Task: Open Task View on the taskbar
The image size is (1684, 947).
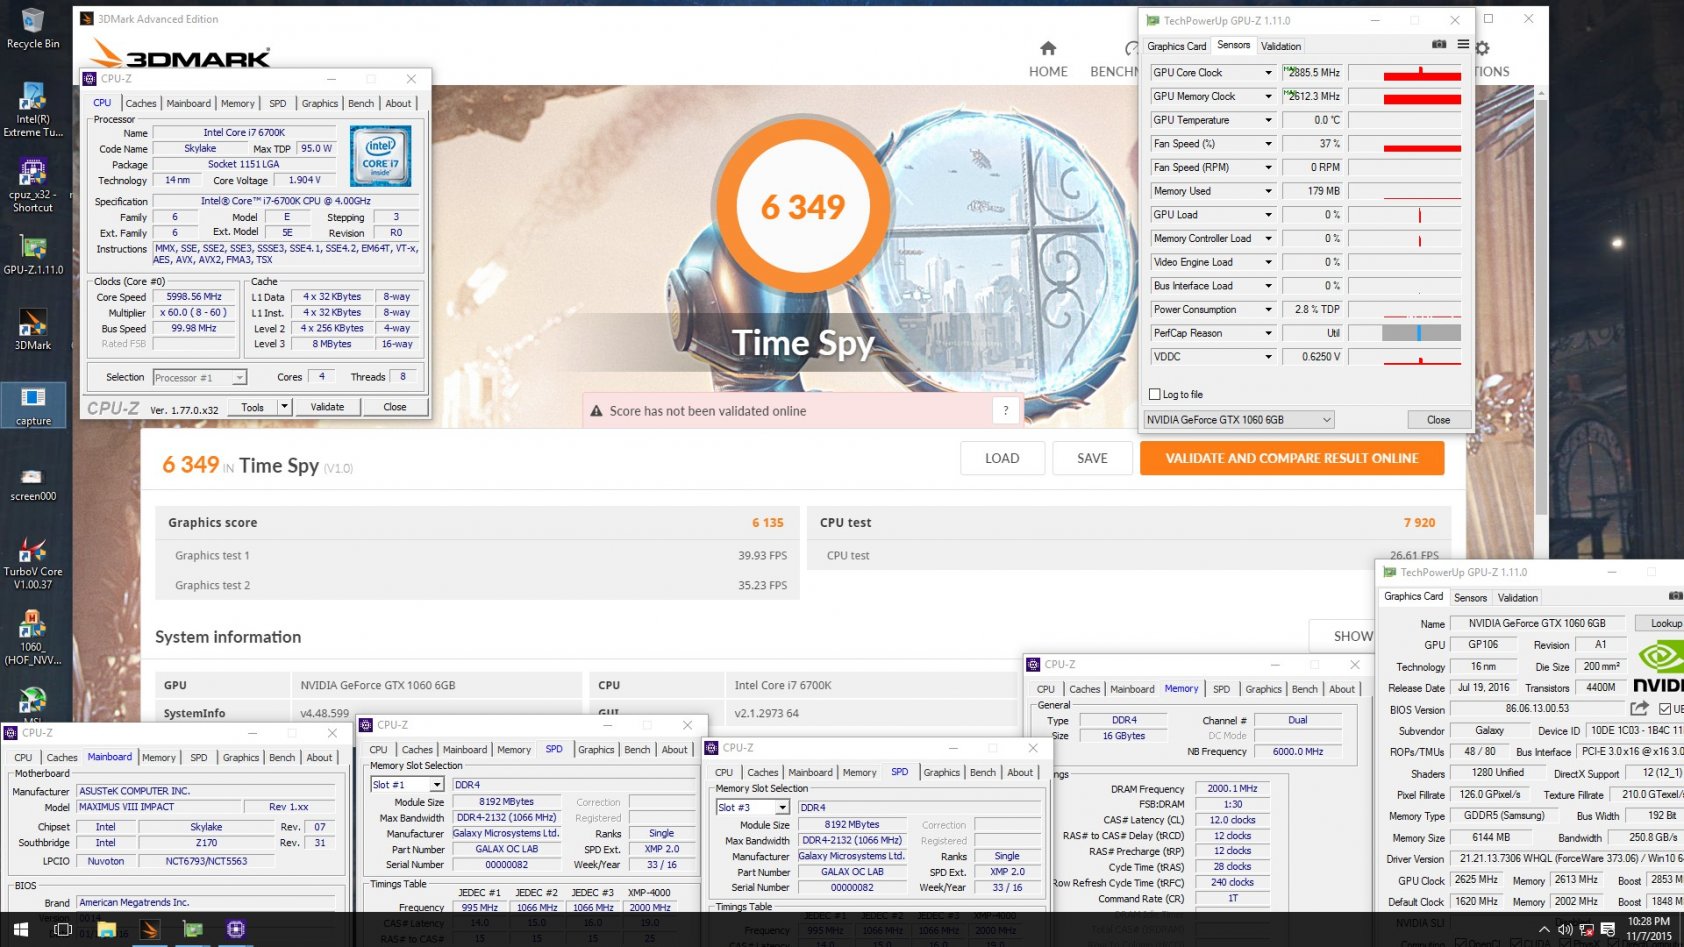Action: click(x=62, y=930)
